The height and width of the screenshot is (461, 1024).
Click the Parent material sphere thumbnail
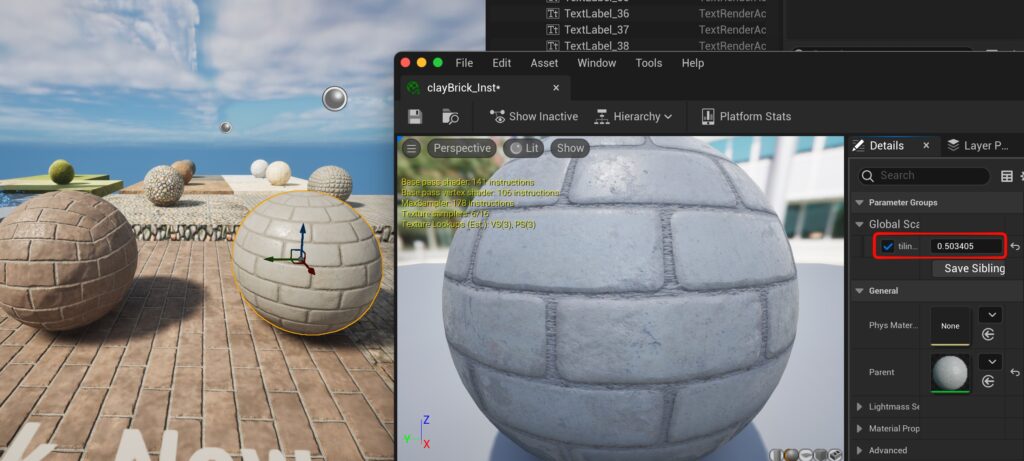pyautogui.click(x=950, y=373)
